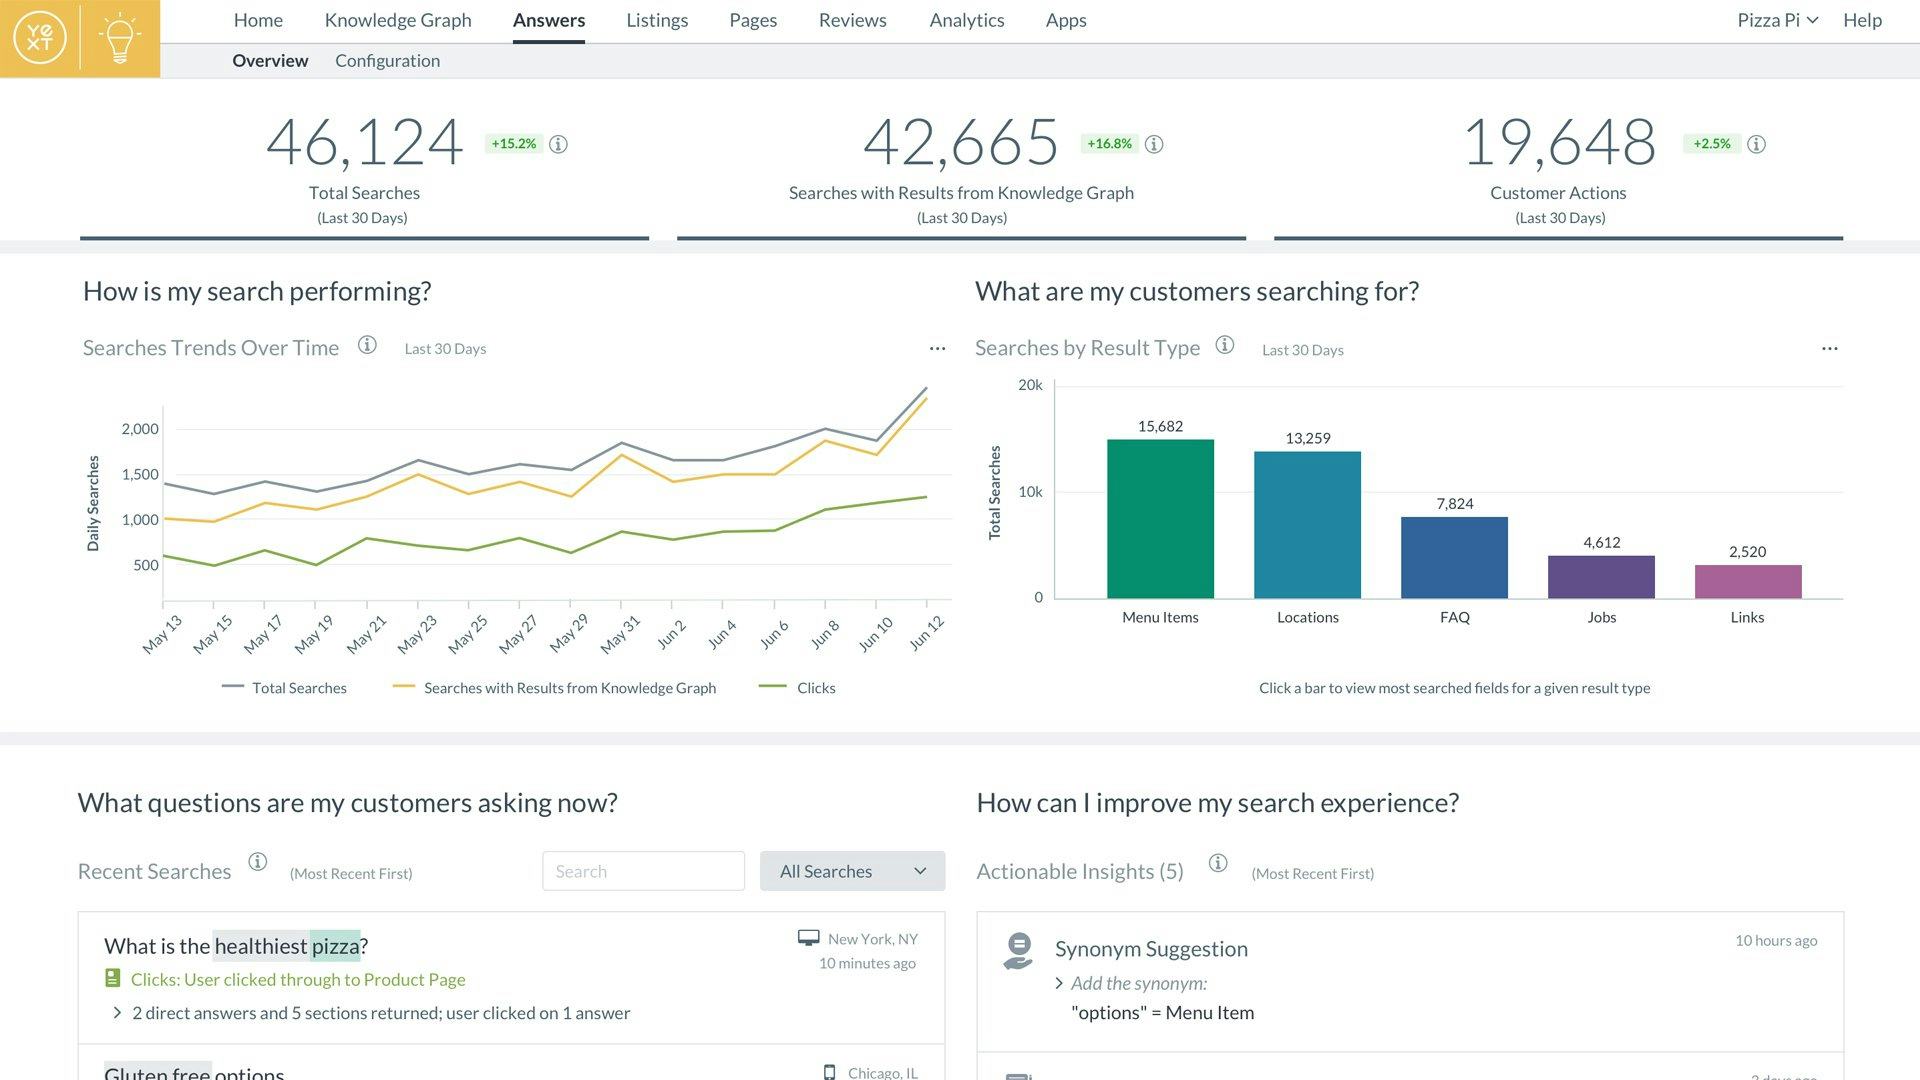Click the lightbulb Answers icon
The height and width of the screenshot is (1080, 1920).
[120, 38]
